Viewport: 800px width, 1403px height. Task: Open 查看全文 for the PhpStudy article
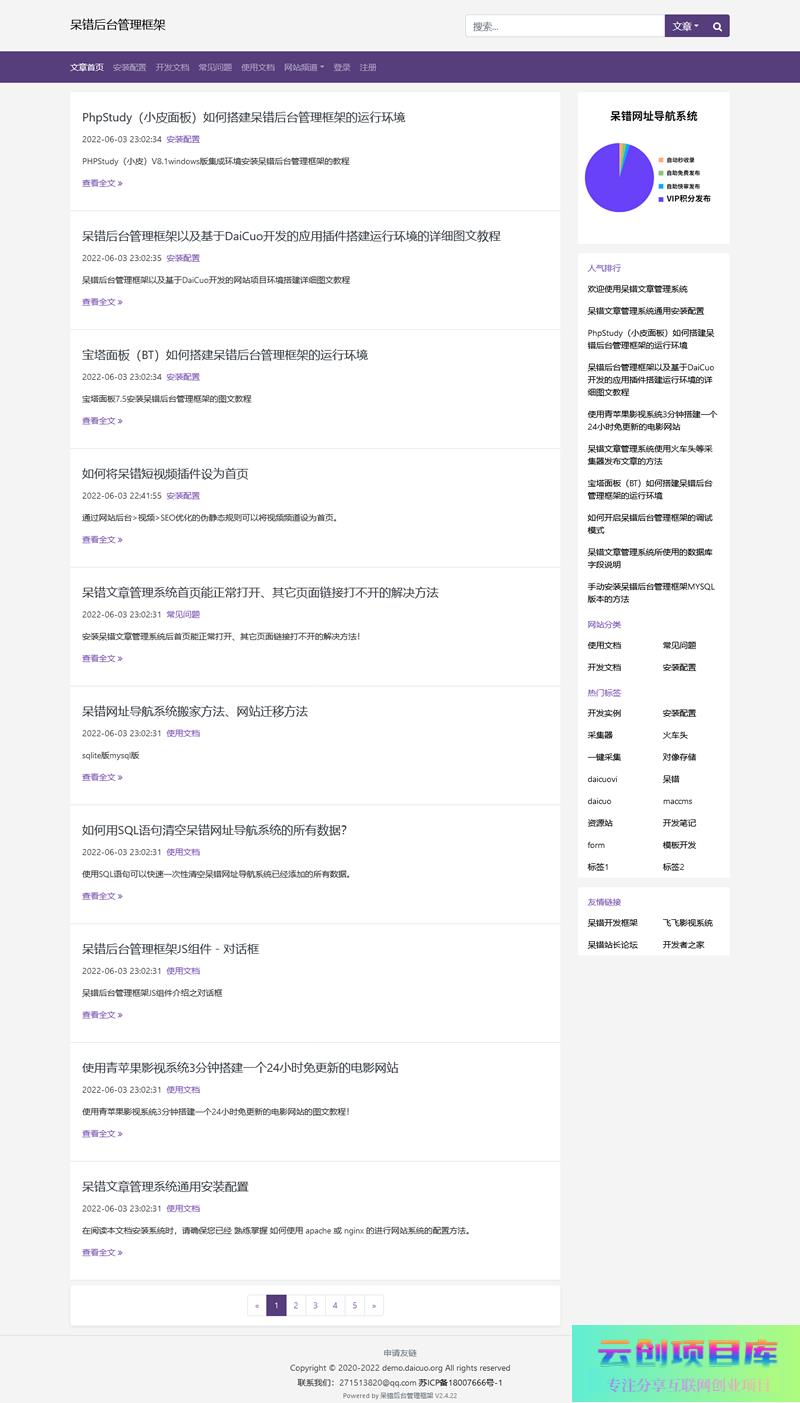tap(102, 183)
